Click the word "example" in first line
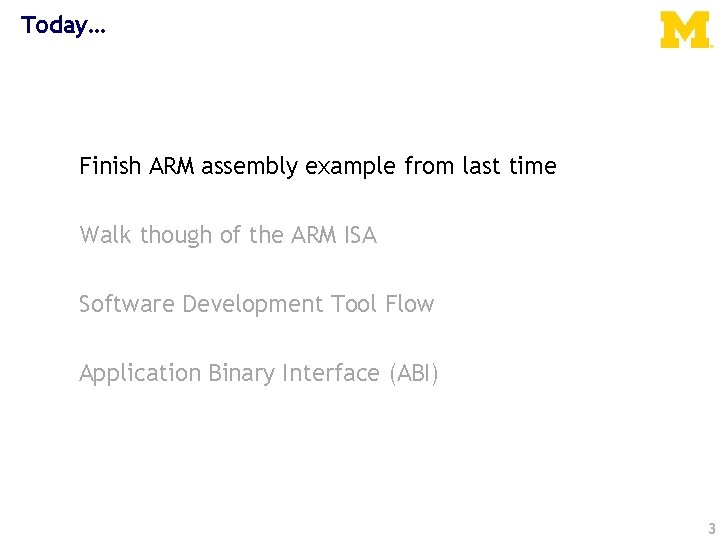The image size is (720, 540). 351,167
